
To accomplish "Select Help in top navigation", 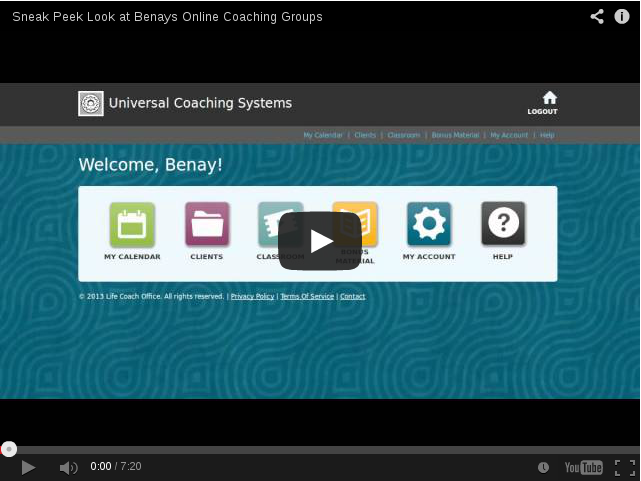I will [x=547, y=135].
